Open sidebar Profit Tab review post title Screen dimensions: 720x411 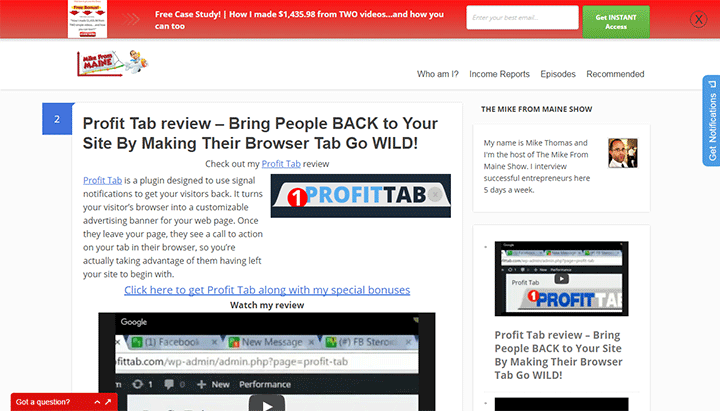(558, 355)
